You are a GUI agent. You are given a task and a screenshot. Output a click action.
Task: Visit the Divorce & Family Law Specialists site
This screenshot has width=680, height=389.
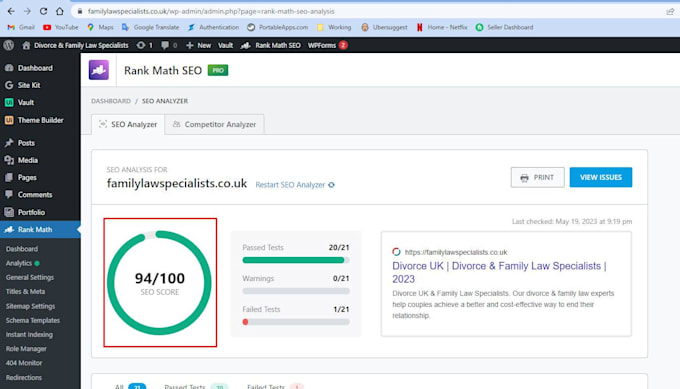[75, 45]
